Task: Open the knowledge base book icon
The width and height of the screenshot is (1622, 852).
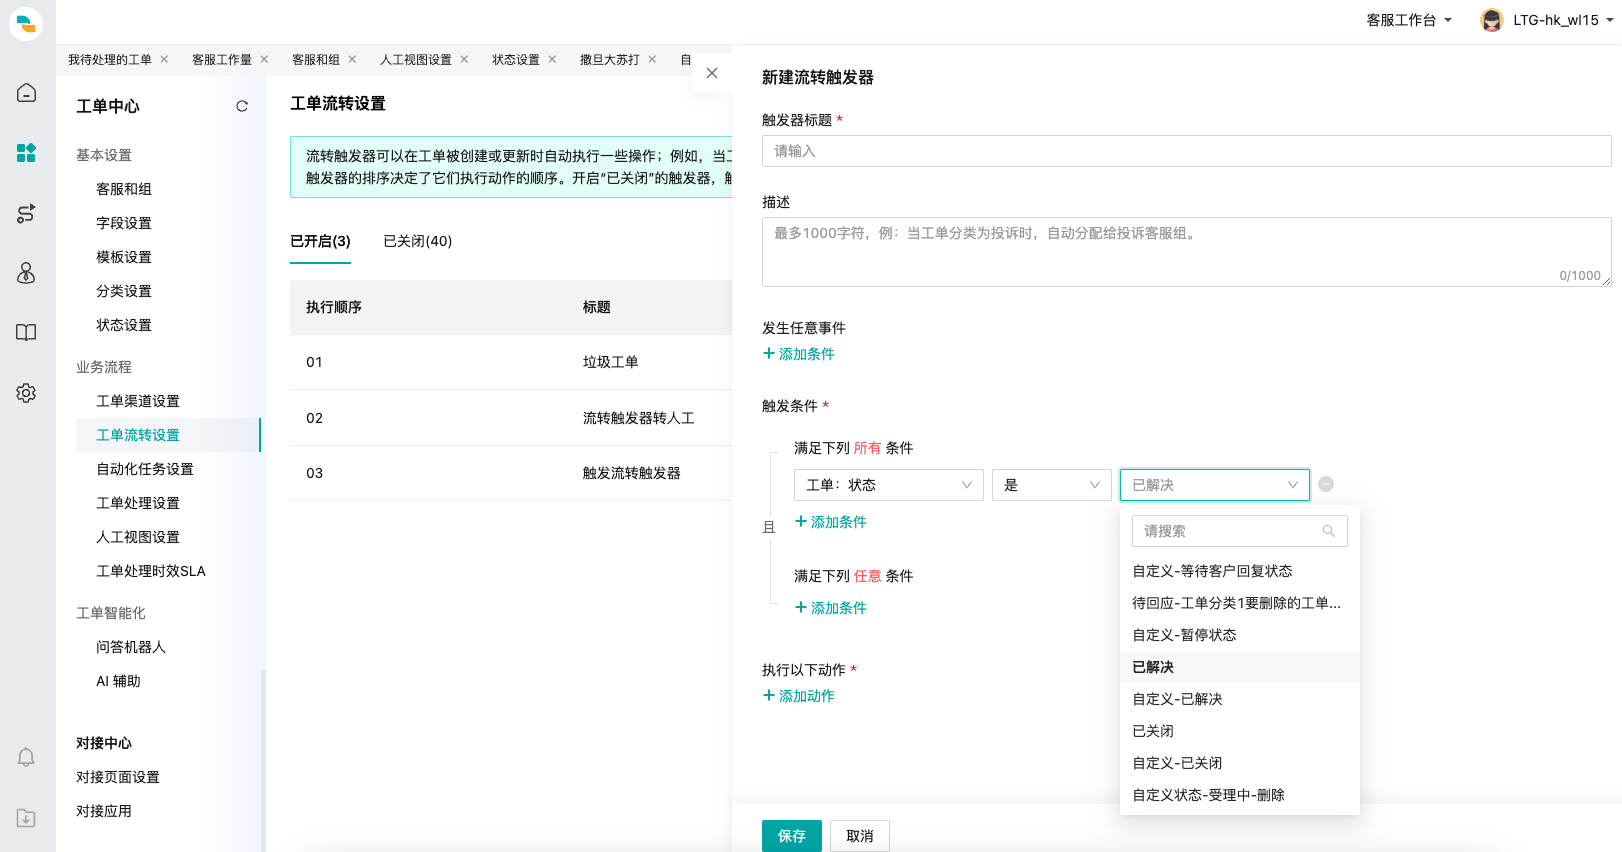Action: click(27, 333)
